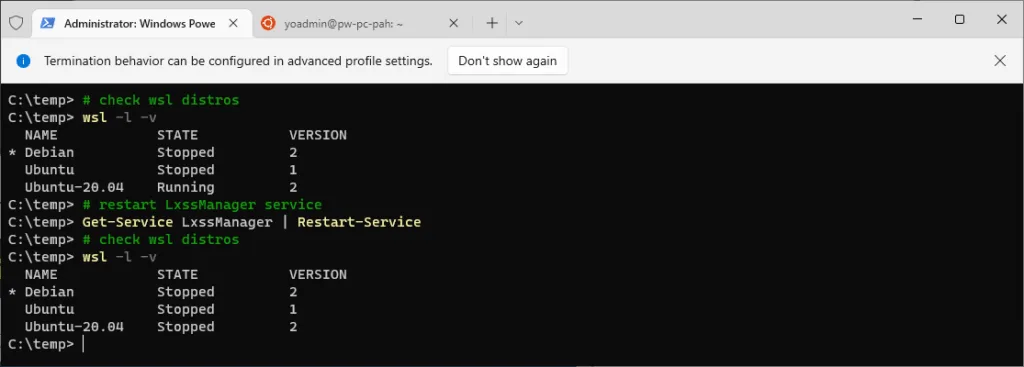Open a new tab with the plus button

(x=492, y=24)
